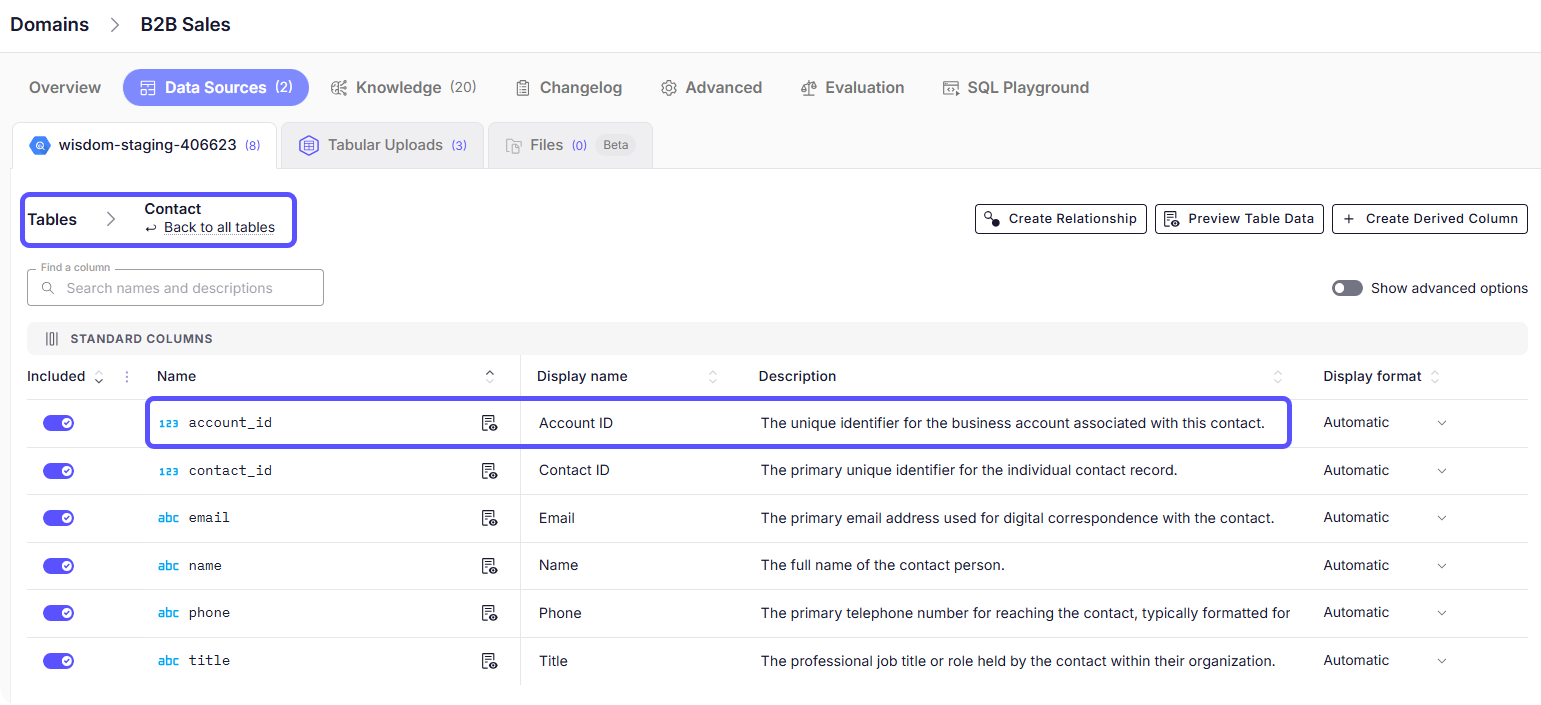Click the Create Derived Column button

click(x=1429, y=218)
